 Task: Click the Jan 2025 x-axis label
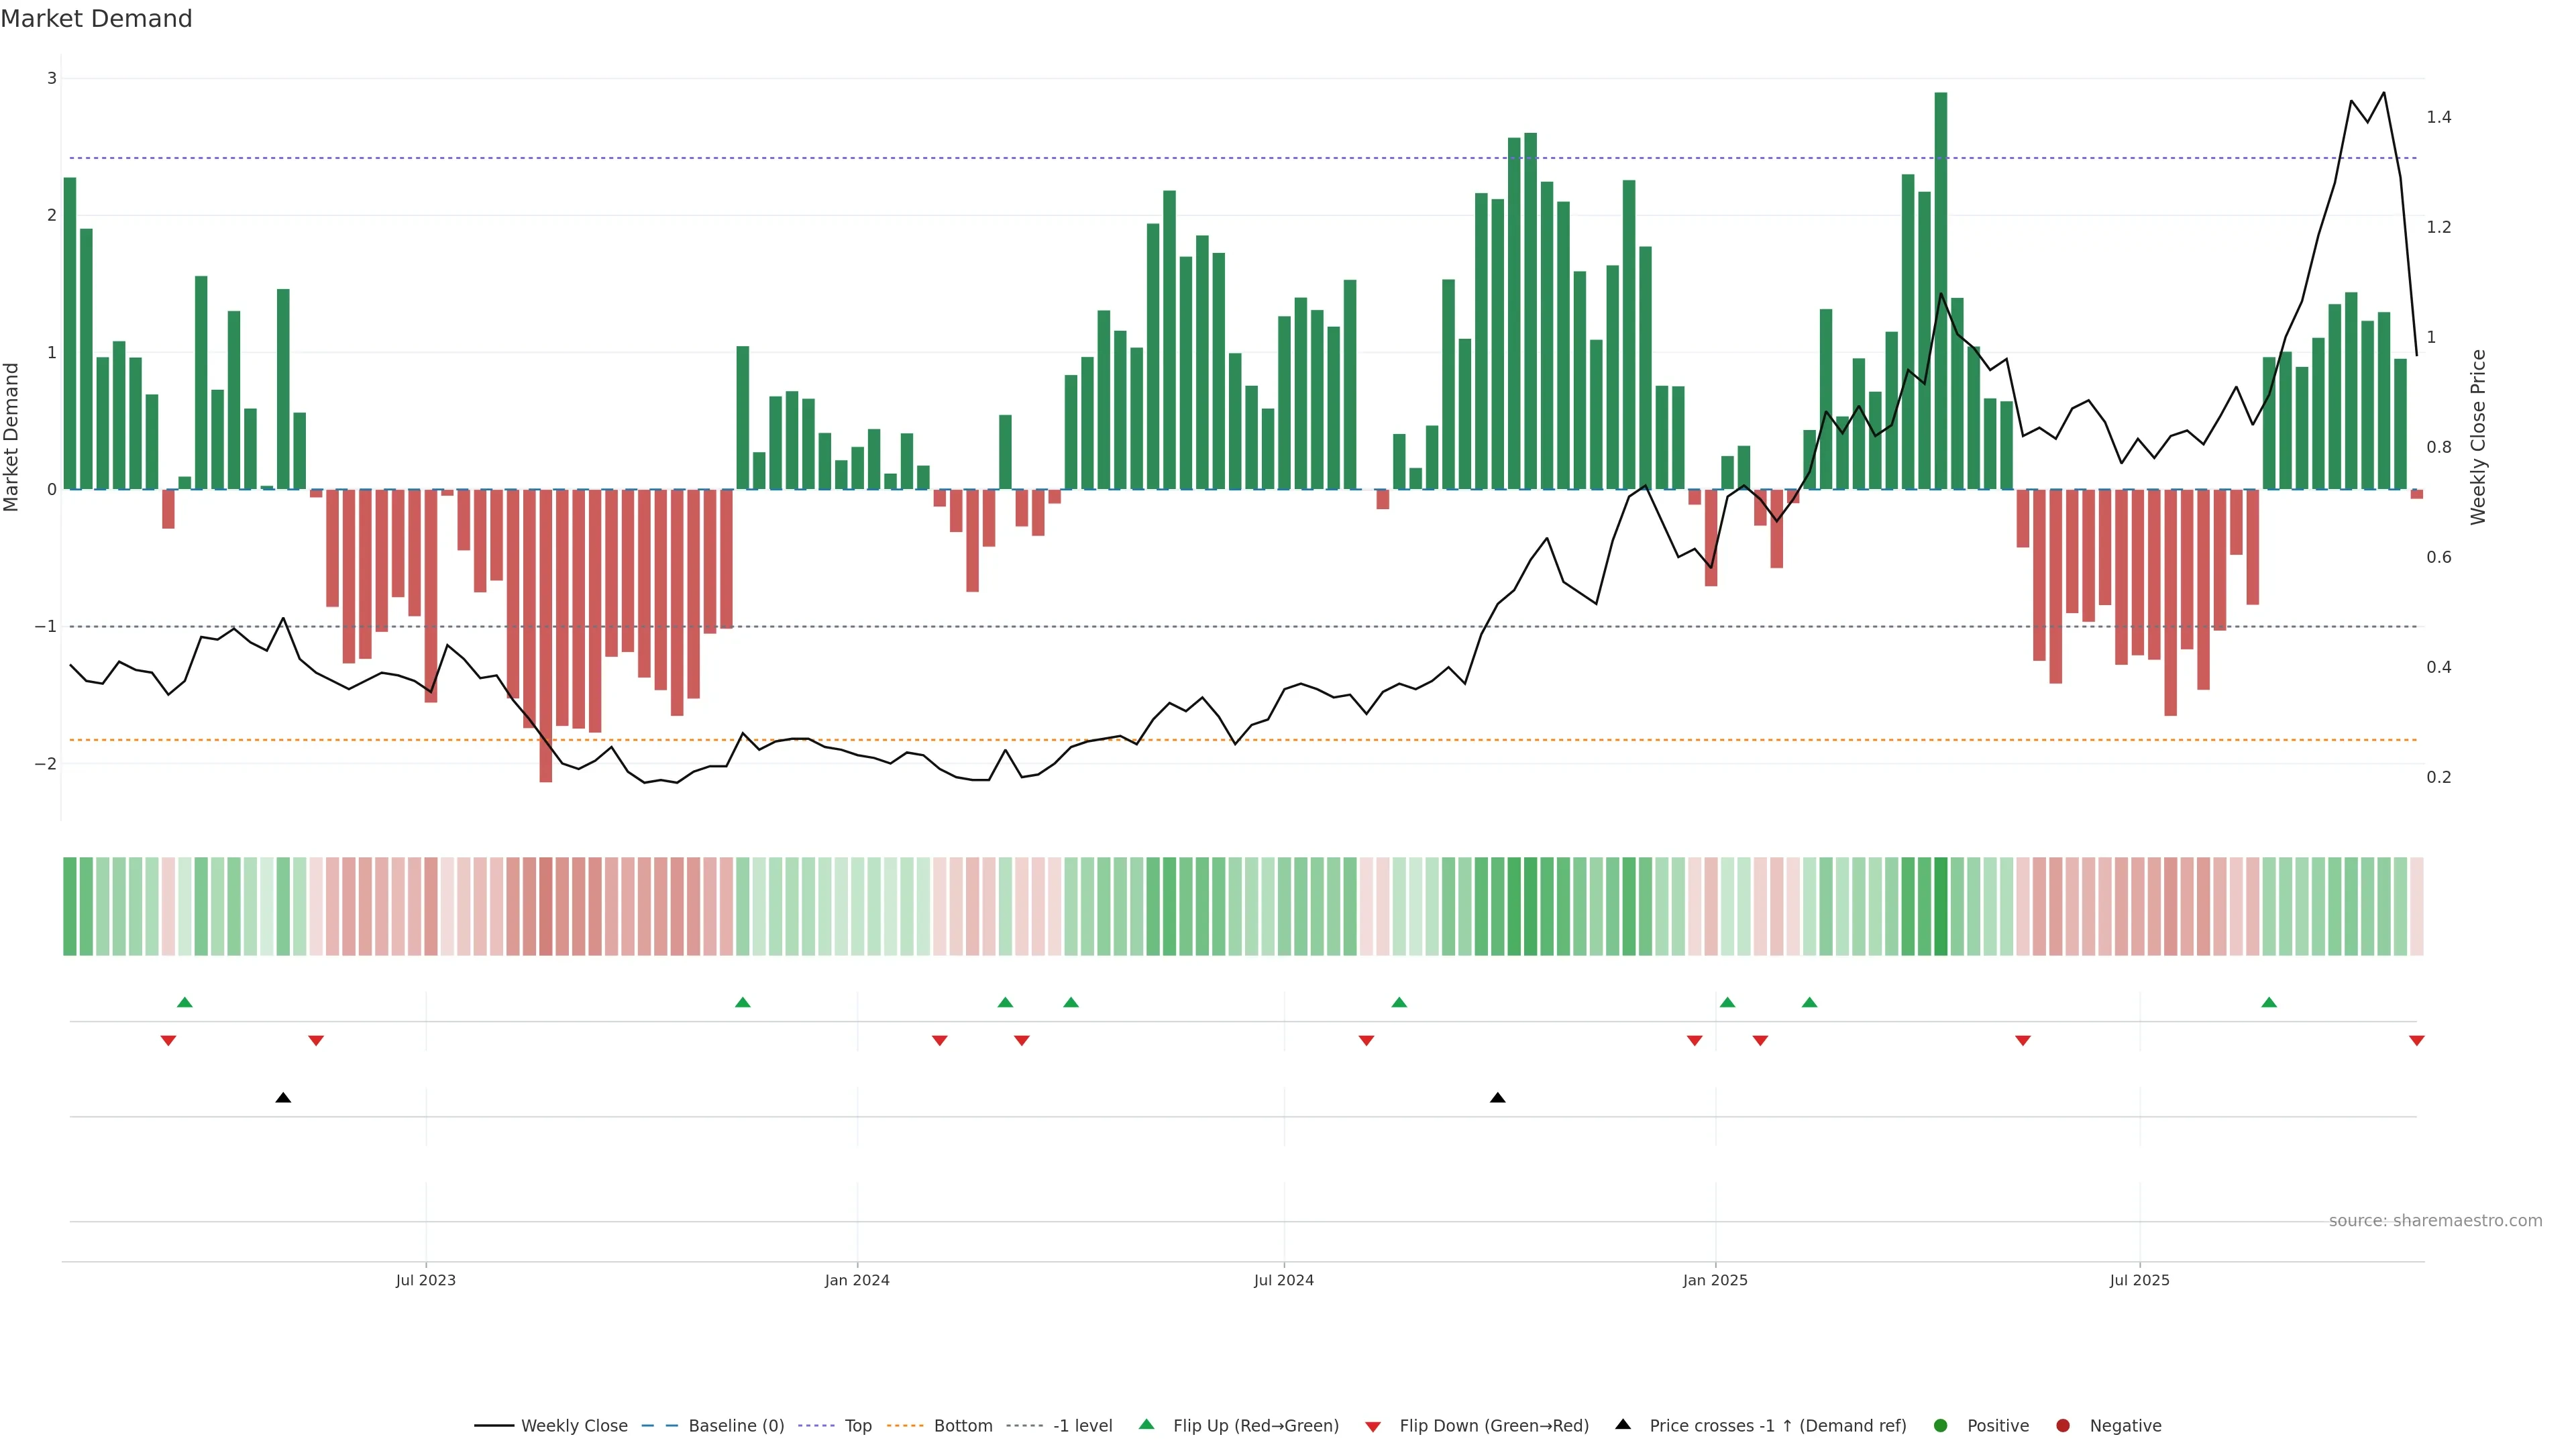tap(1715, 1280)
